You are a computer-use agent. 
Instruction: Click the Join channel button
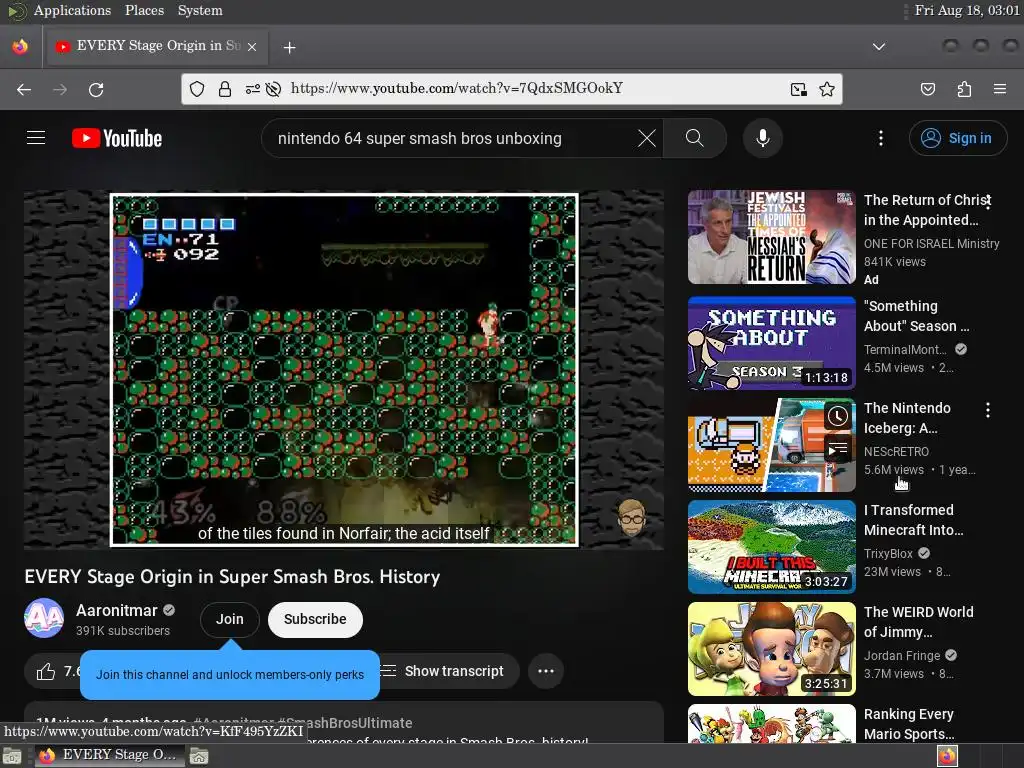coord(230,619)
